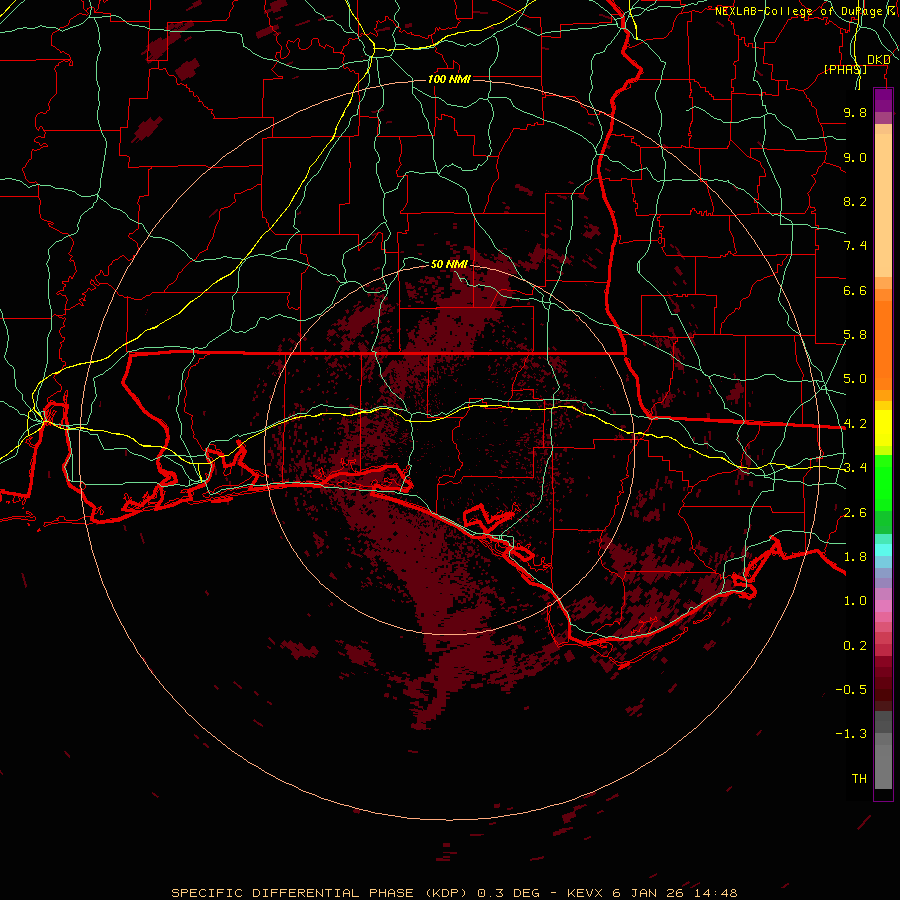The image size is (900, 900).
Task: Pick the cyan segment of the color scale
Action: [883, 550]
